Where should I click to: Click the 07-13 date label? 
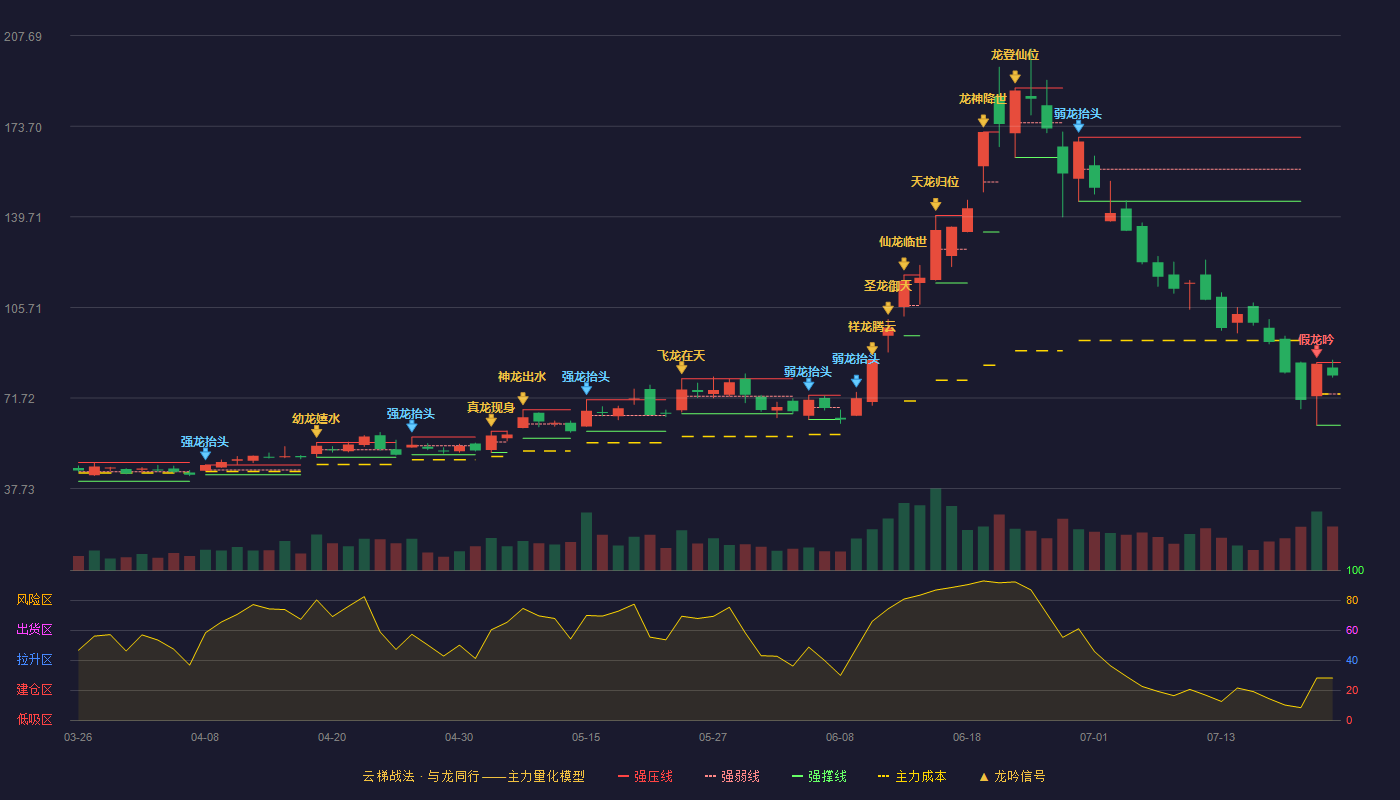[1221, 737]
